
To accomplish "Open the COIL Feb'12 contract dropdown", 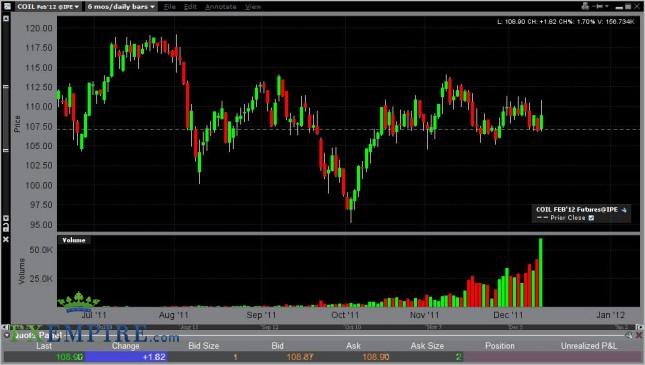I will (x=48, y=7).
